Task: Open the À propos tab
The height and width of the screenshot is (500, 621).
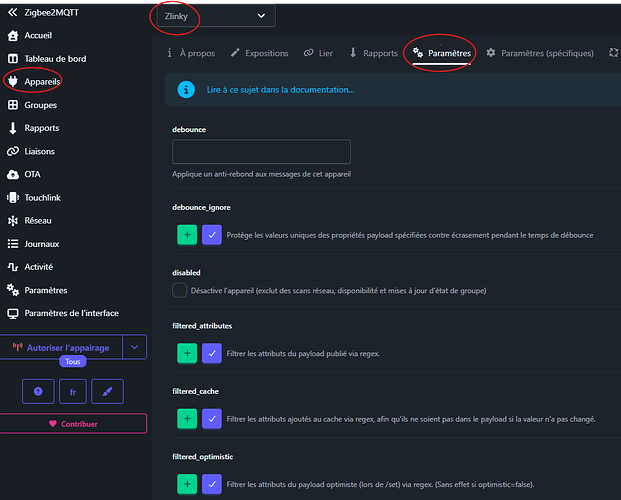Action: click(189, 53)
